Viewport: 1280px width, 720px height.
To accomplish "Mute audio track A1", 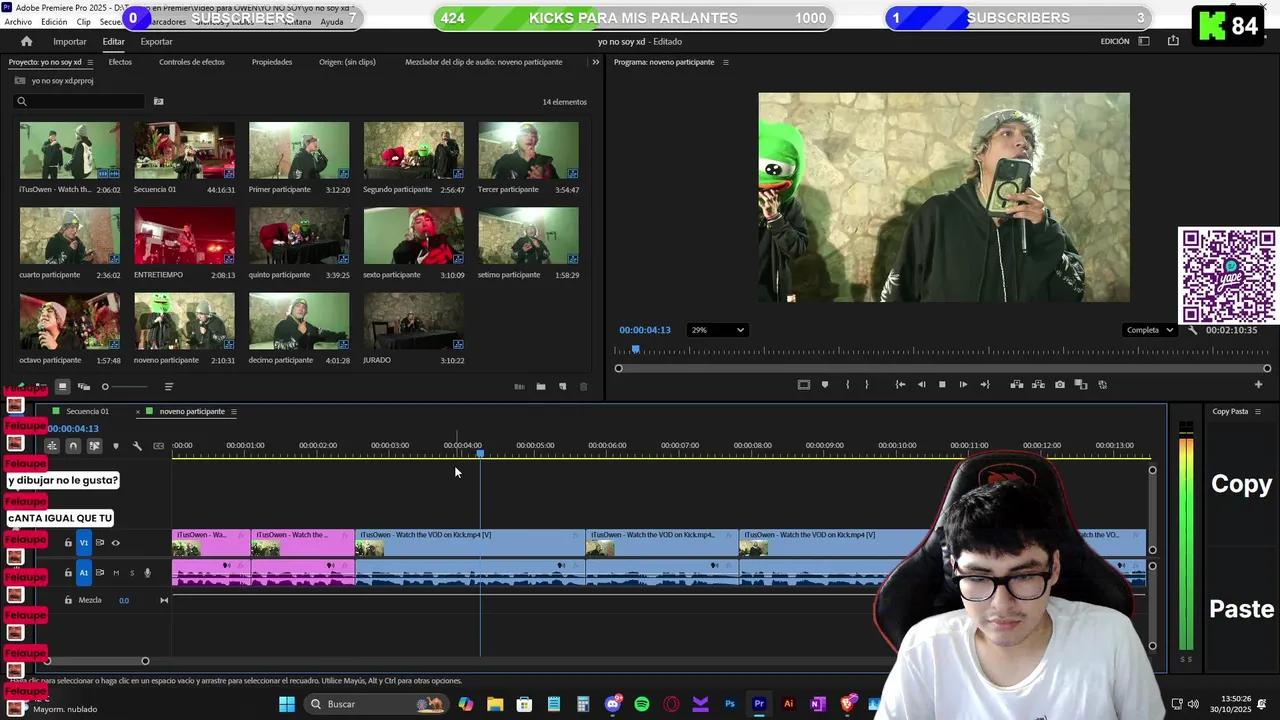I will 116,573.
